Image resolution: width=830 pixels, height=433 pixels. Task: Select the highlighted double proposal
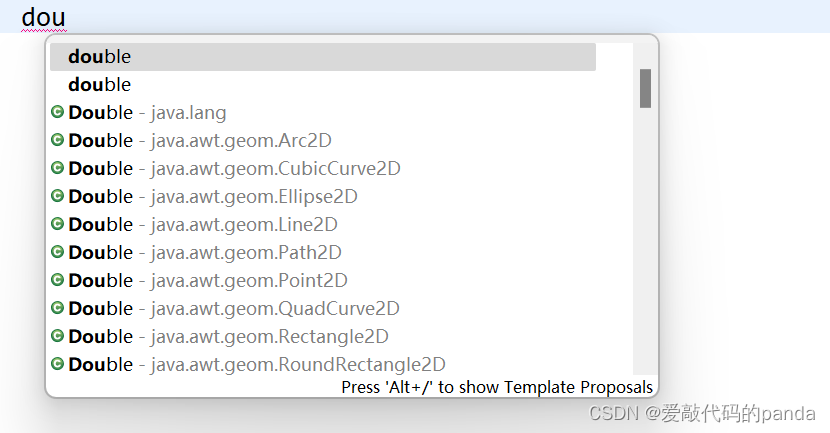[x=323, y=57]
